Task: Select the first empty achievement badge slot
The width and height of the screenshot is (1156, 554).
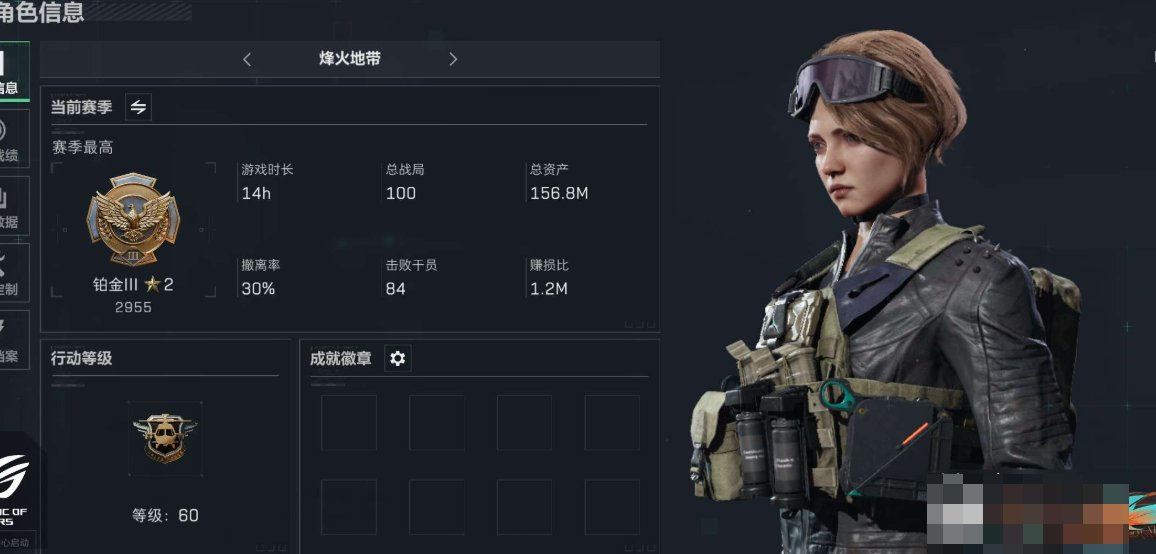Action: [x=349, y=423]
